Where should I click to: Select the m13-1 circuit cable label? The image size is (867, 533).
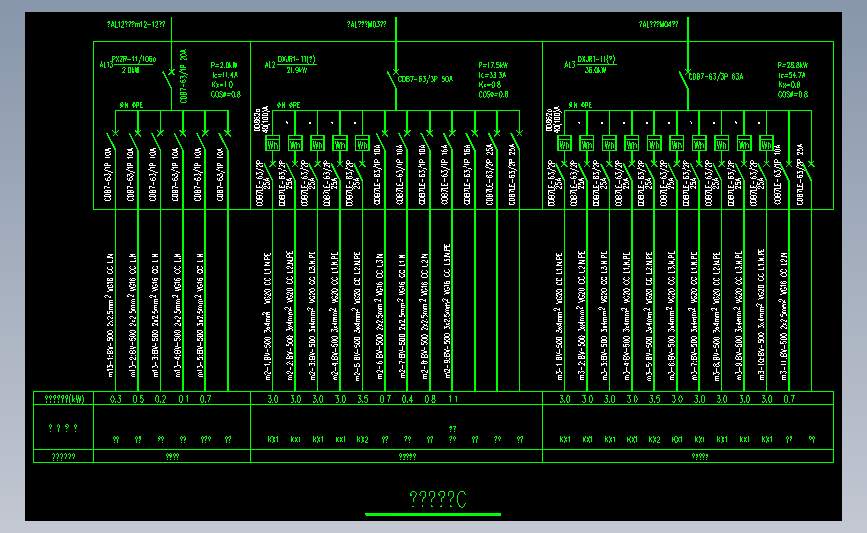(x=111, y=315)
